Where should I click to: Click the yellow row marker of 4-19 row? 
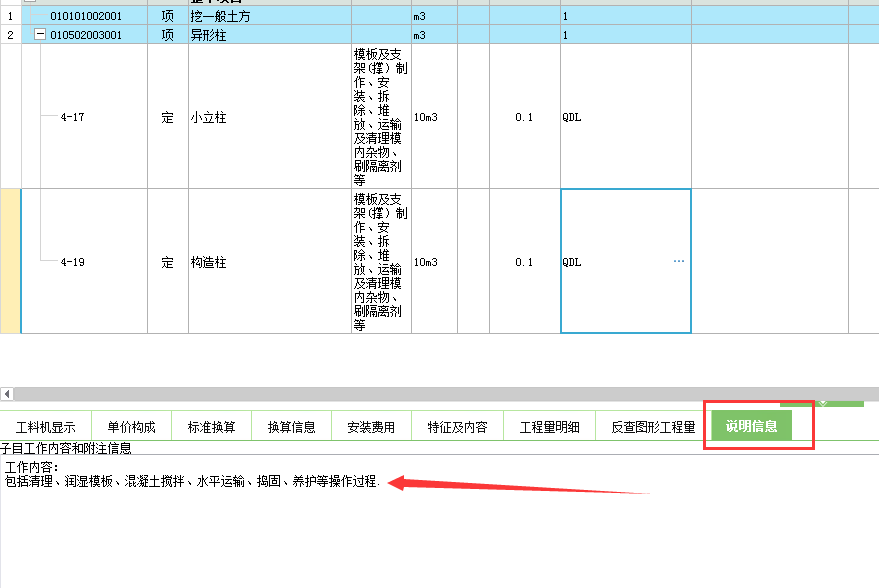[11, 261]
